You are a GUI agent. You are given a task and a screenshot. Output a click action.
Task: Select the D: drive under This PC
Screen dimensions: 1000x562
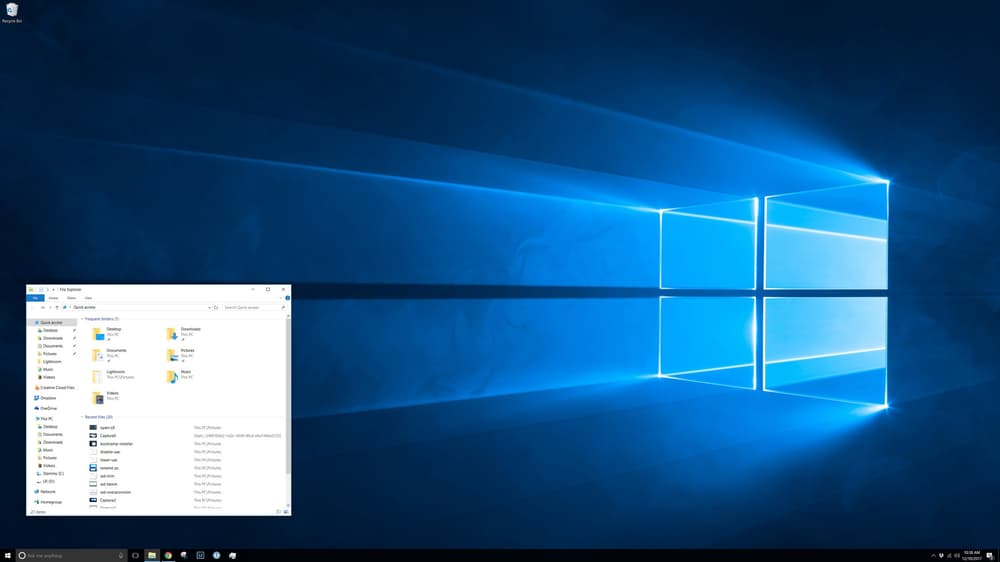48,482
